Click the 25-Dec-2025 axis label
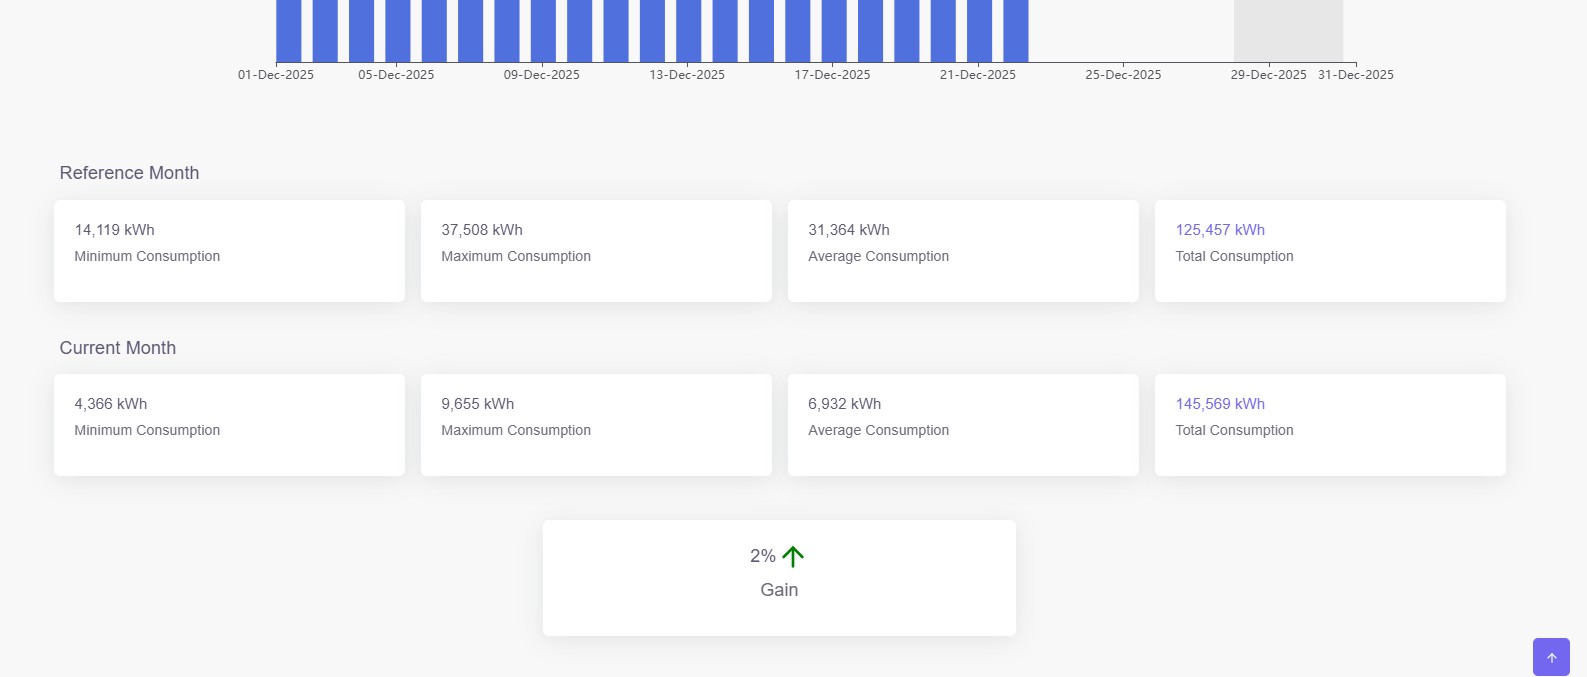1587x677 pixels. (x=1123, y=75)
